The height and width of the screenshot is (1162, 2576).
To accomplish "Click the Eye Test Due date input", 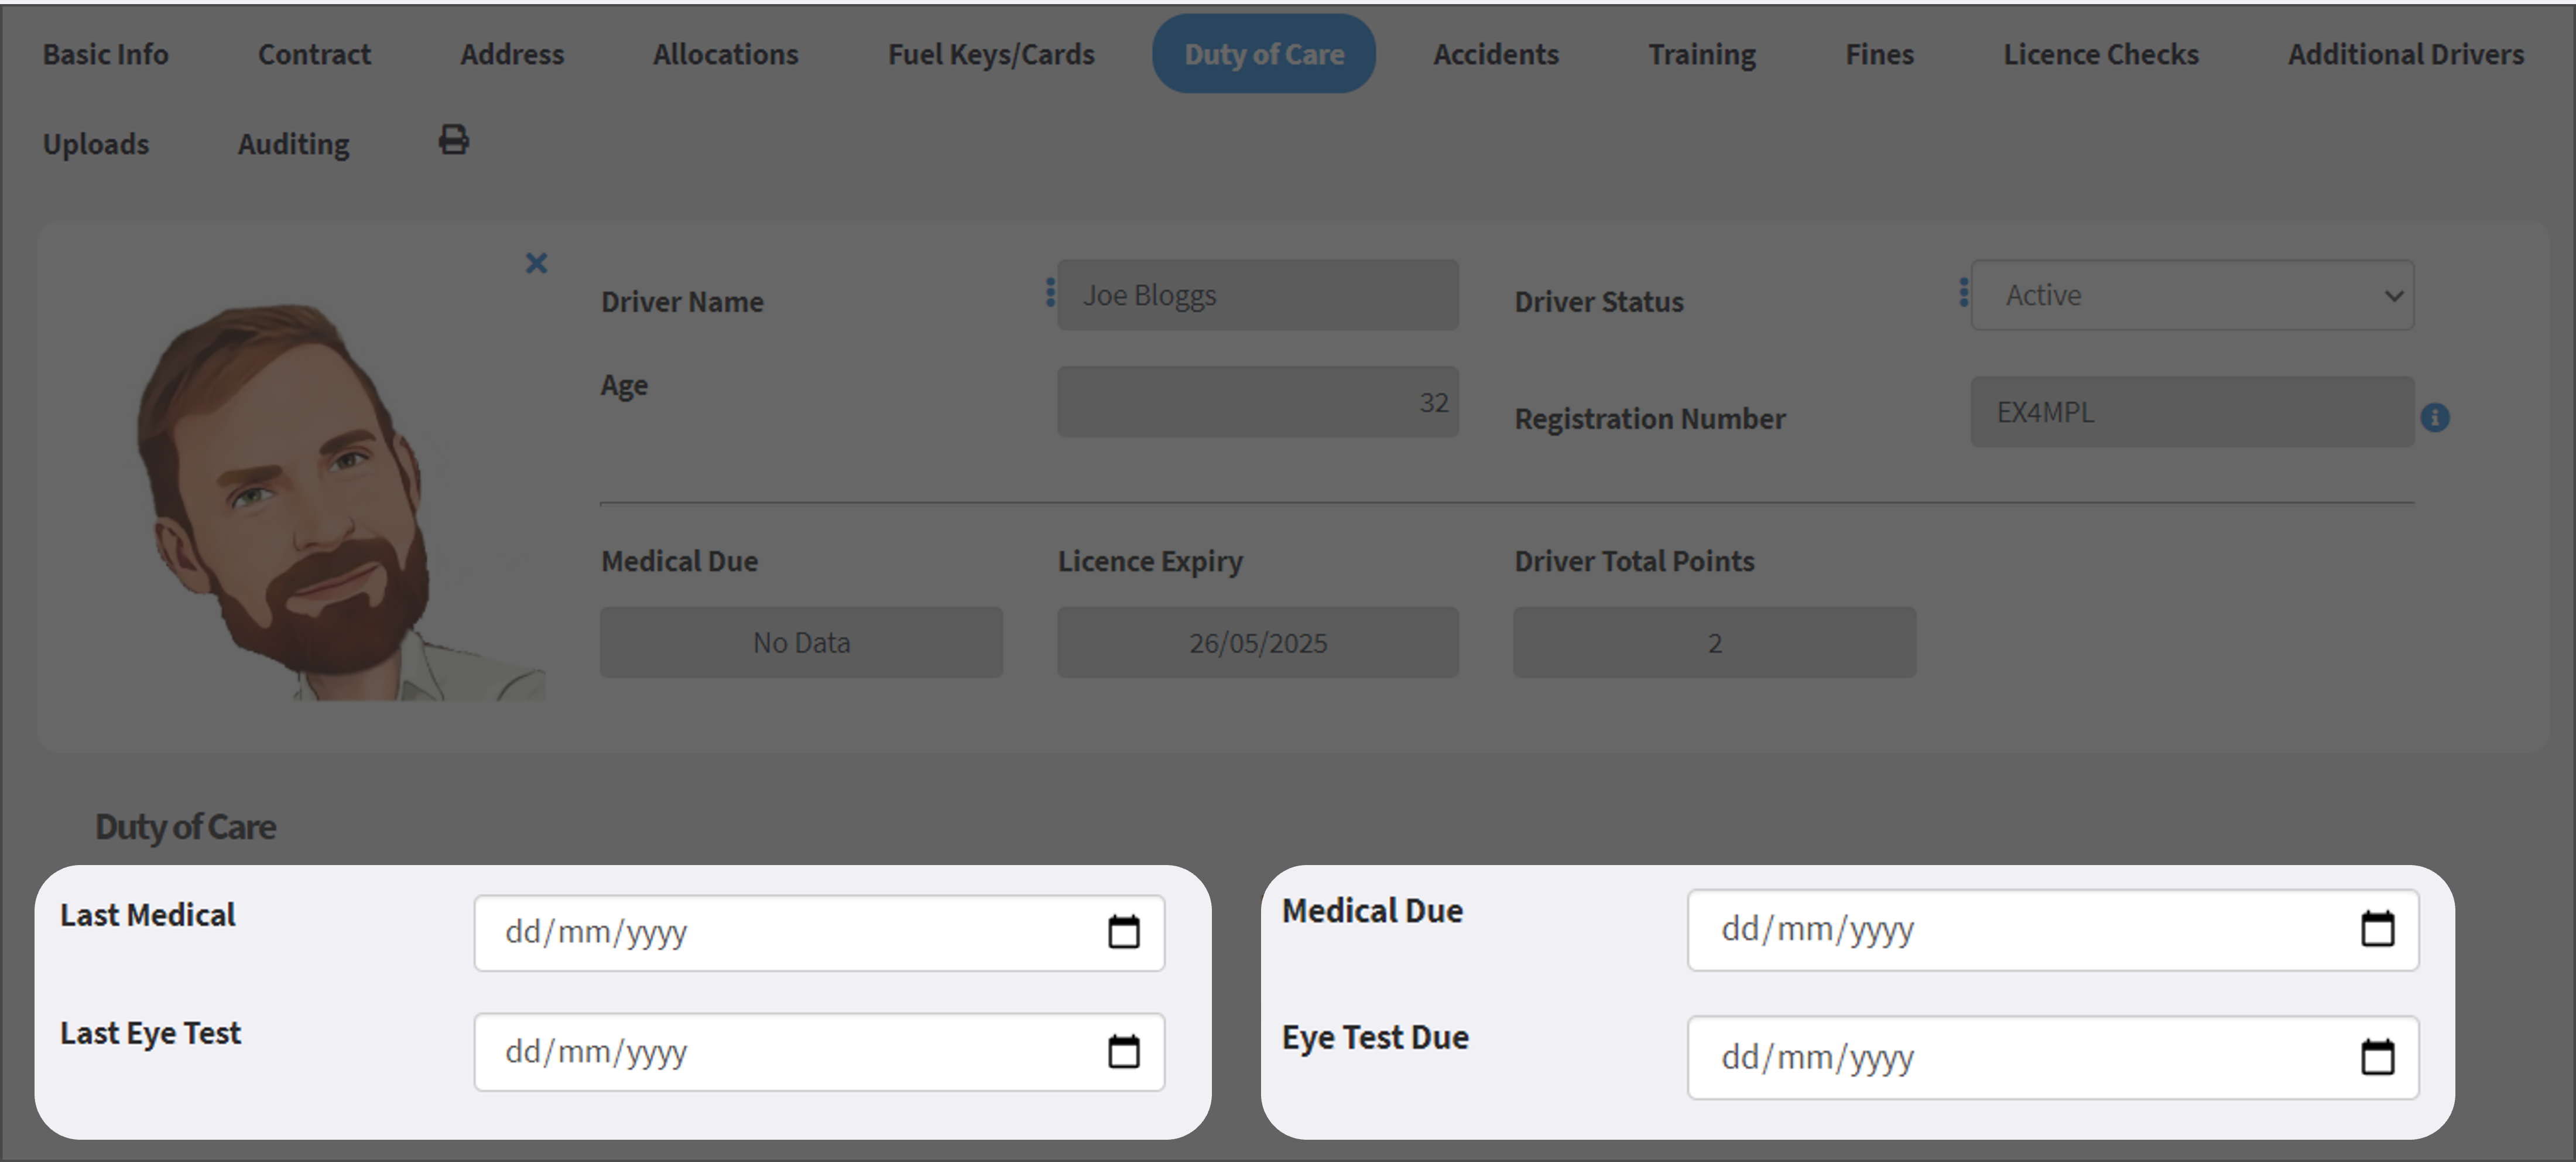I will coord(2053,1057).
